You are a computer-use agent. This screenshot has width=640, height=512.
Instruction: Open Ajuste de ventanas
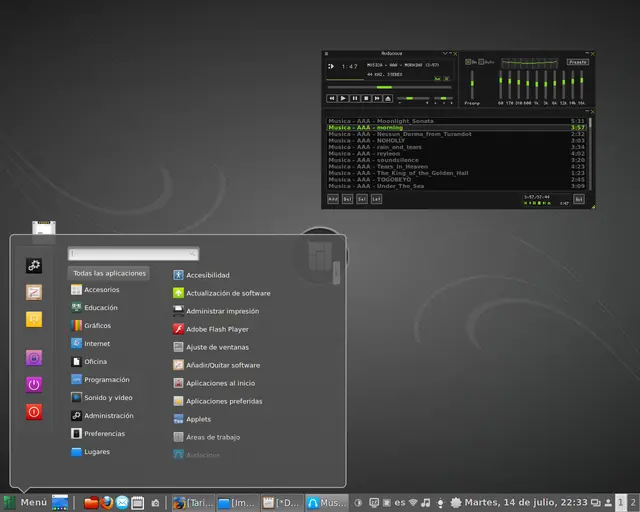click(211, 347)
